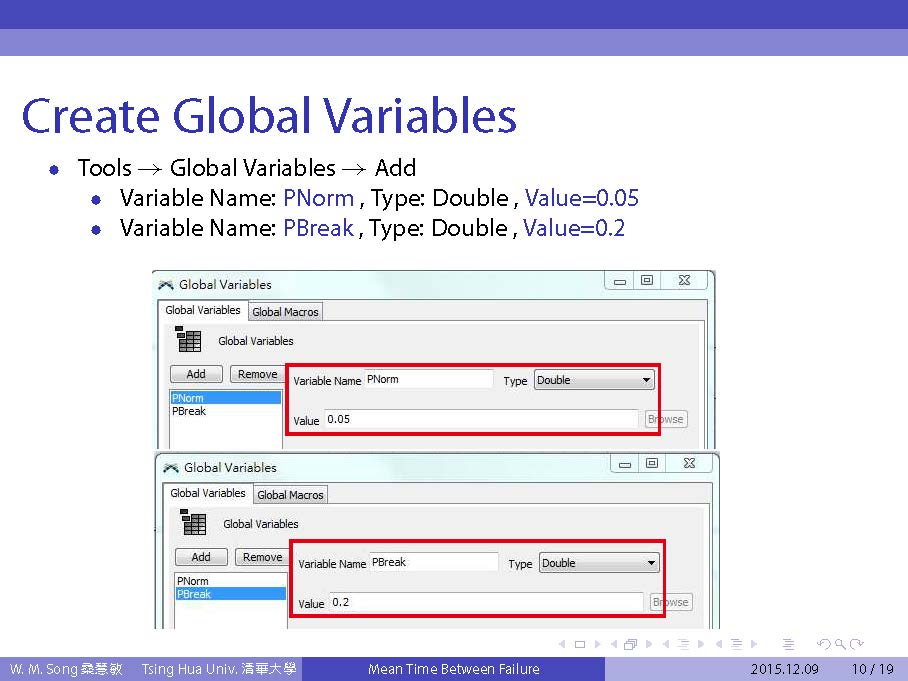Switch to Global Macros tab in PNorm dialog

pos(285,312)
